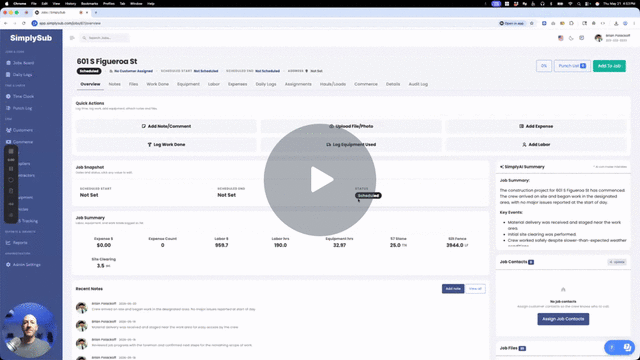Click the Add note button in Recent Notes
Image resolution: width=640 pixels, height=360 pixels.
[x=453, y=289]
